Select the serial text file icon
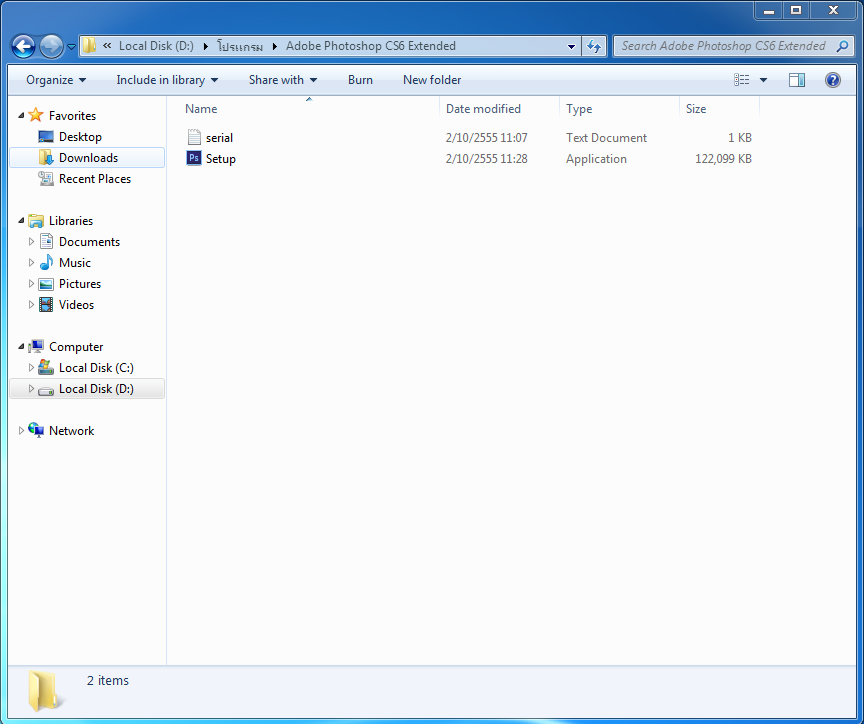 [x=194, y=137]
